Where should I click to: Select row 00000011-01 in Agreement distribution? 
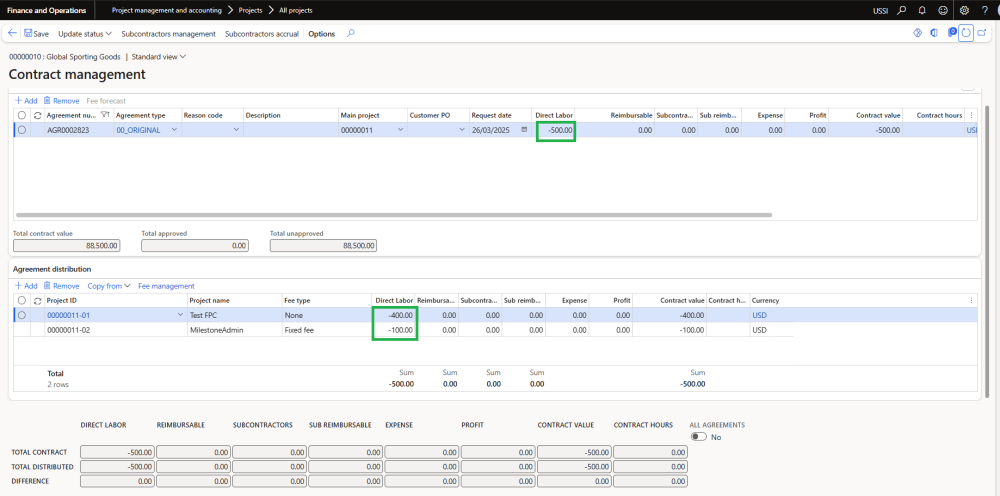22,315
